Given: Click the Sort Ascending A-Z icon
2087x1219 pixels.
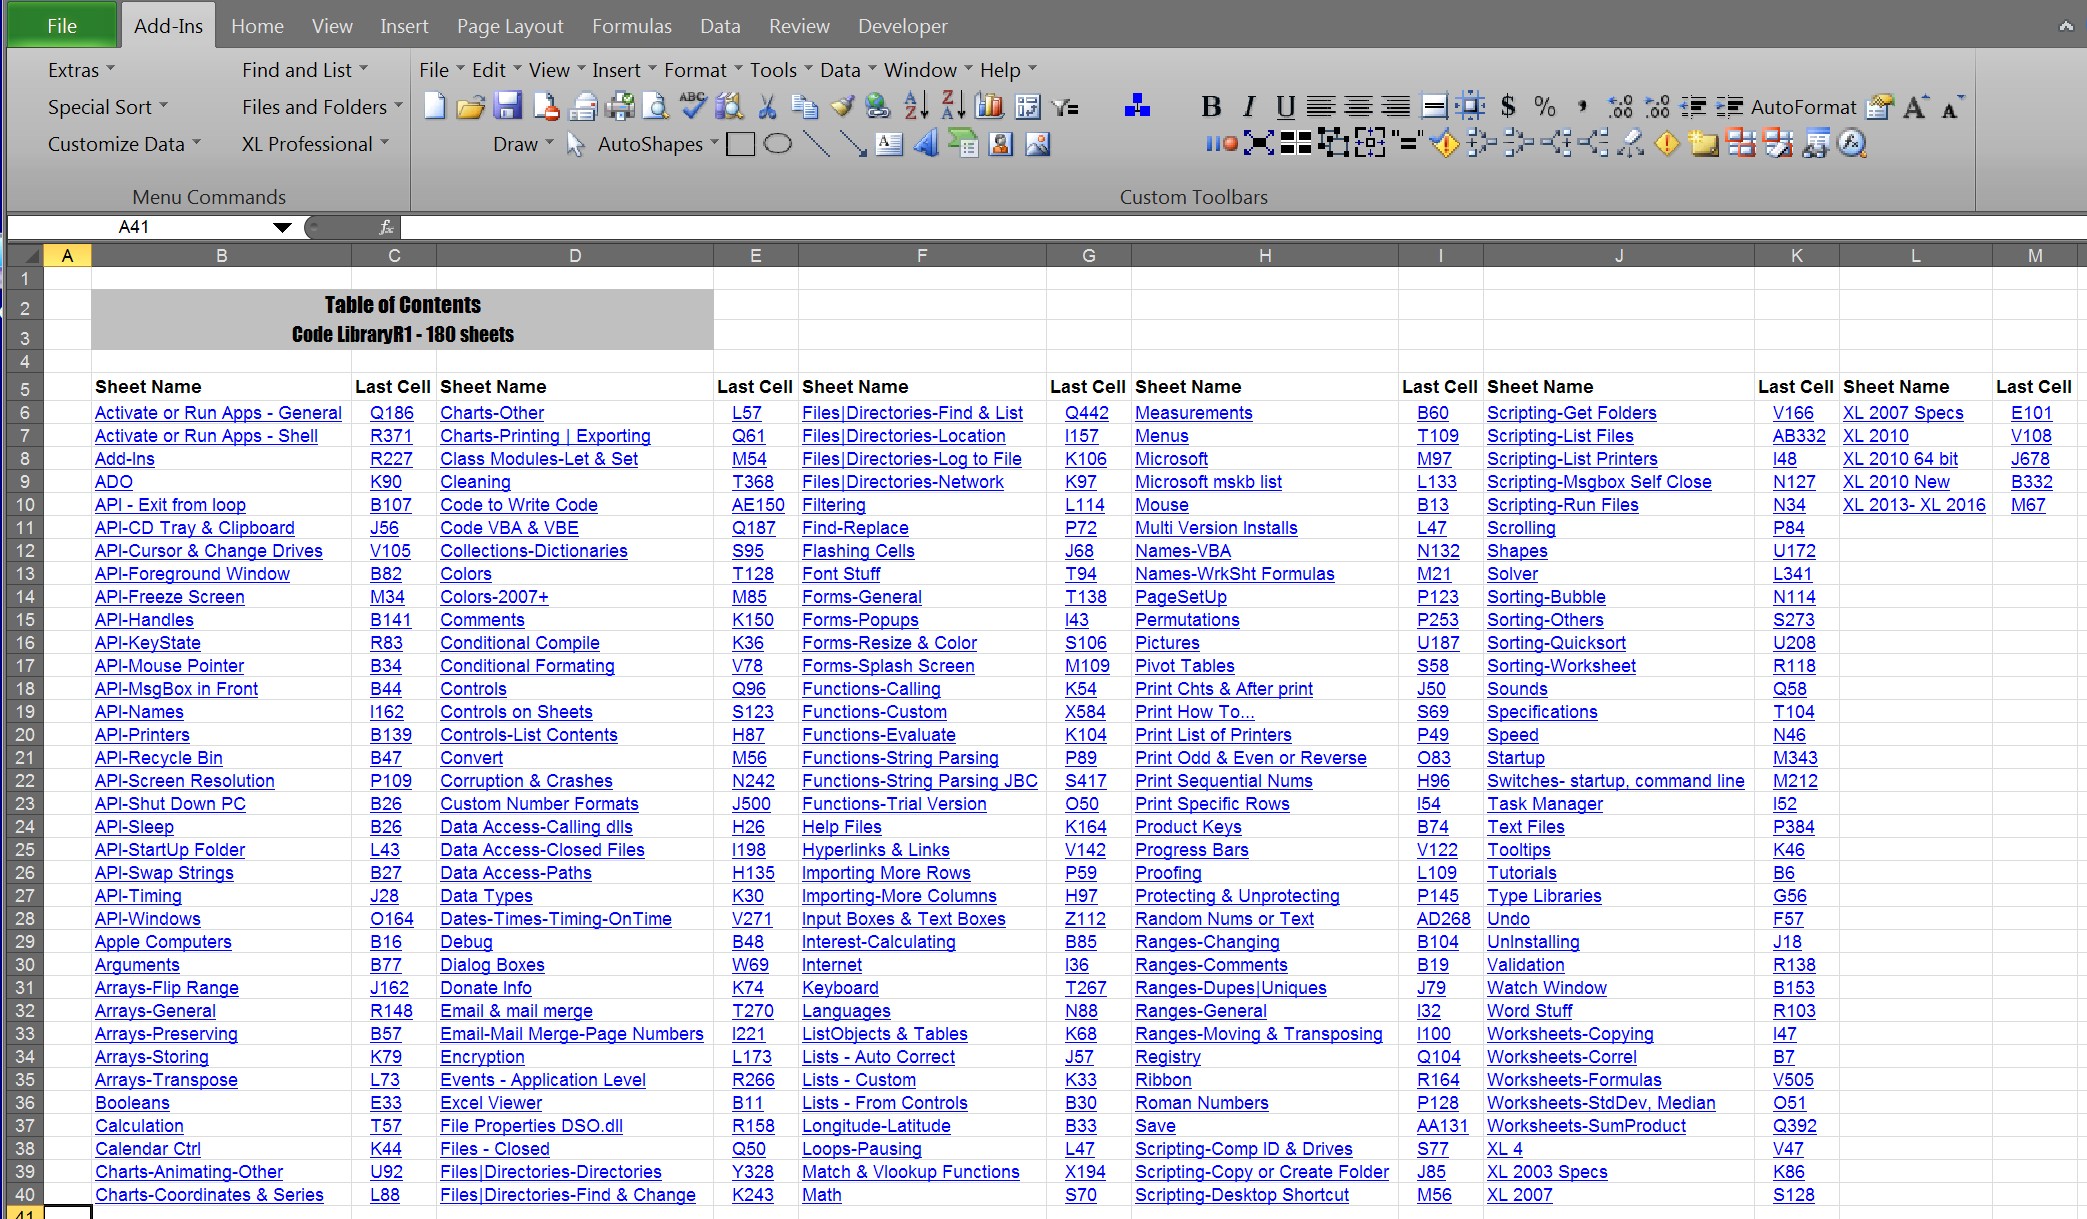Looking at the screenshot, I should (915, 106).
